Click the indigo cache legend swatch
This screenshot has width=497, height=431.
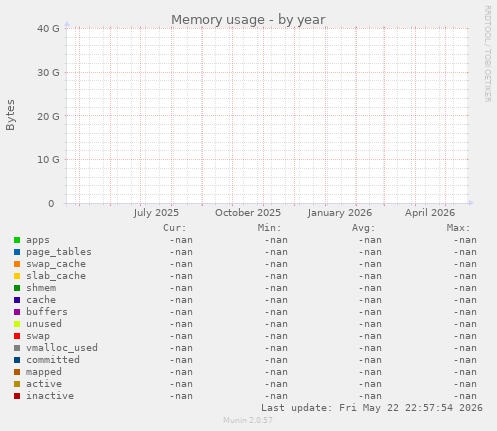(x=17, y=300)
